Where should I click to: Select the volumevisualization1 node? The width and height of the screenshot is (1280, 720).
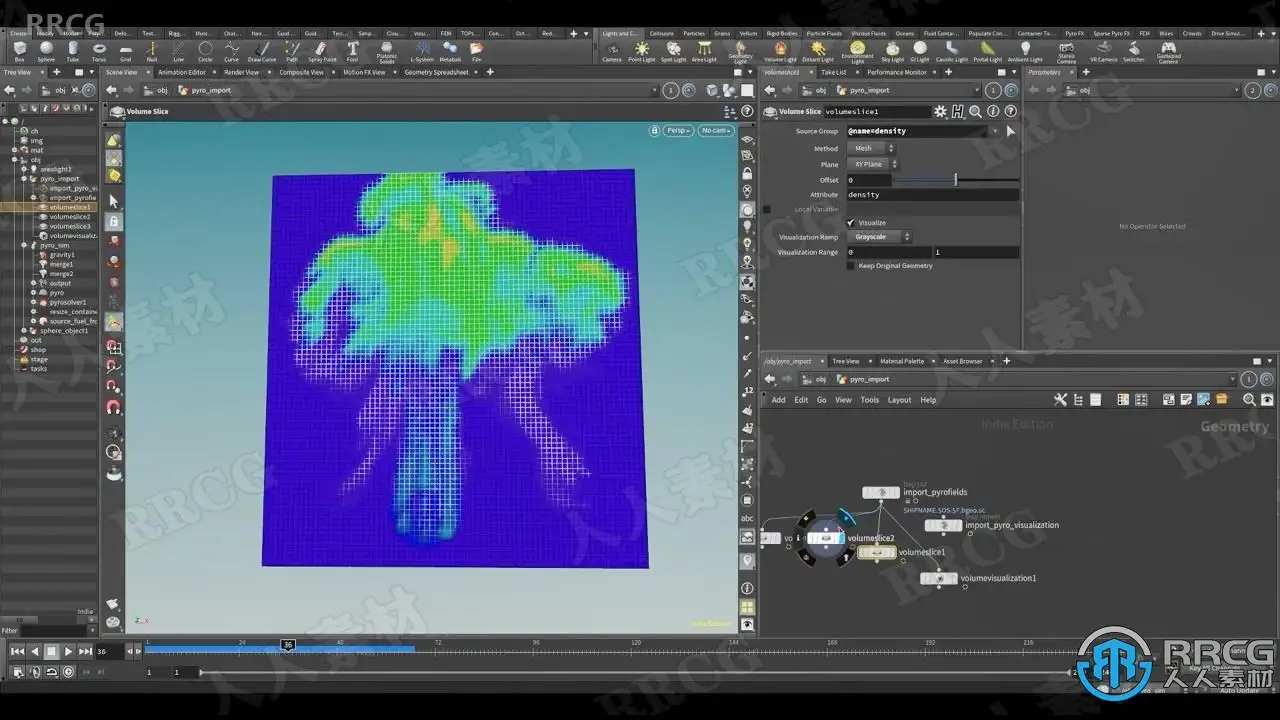coord(938,578)
